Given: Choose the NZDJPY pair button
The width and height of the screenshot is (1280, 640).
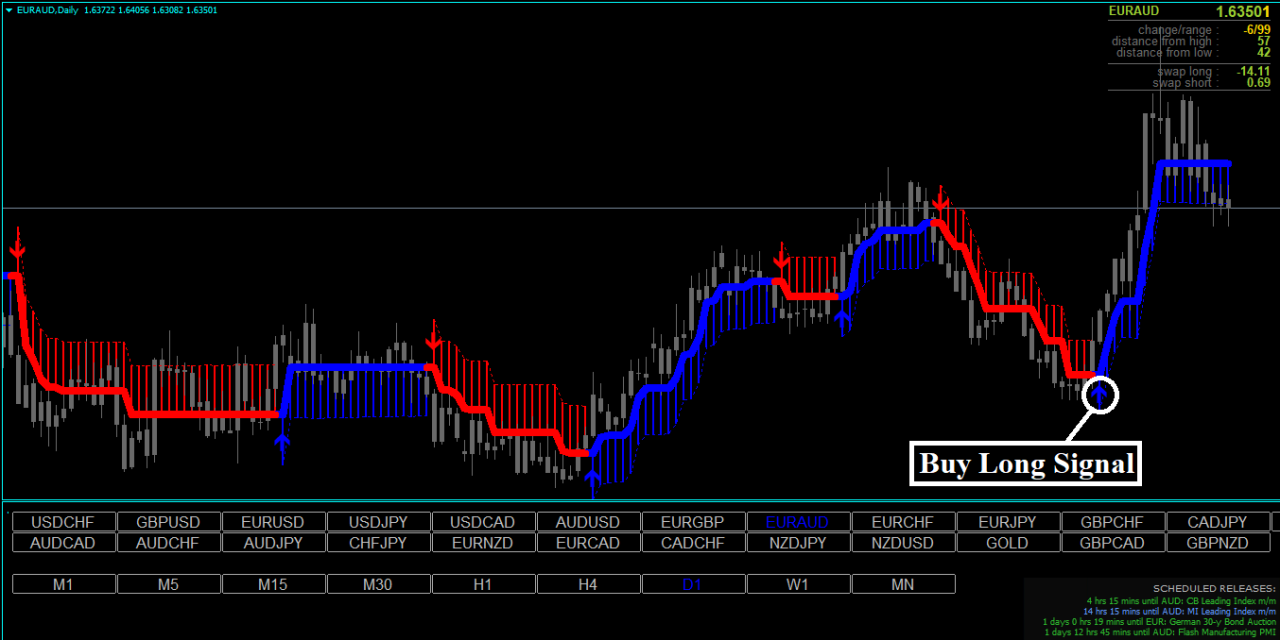Looking at the screenshot, I should [798, 543].
